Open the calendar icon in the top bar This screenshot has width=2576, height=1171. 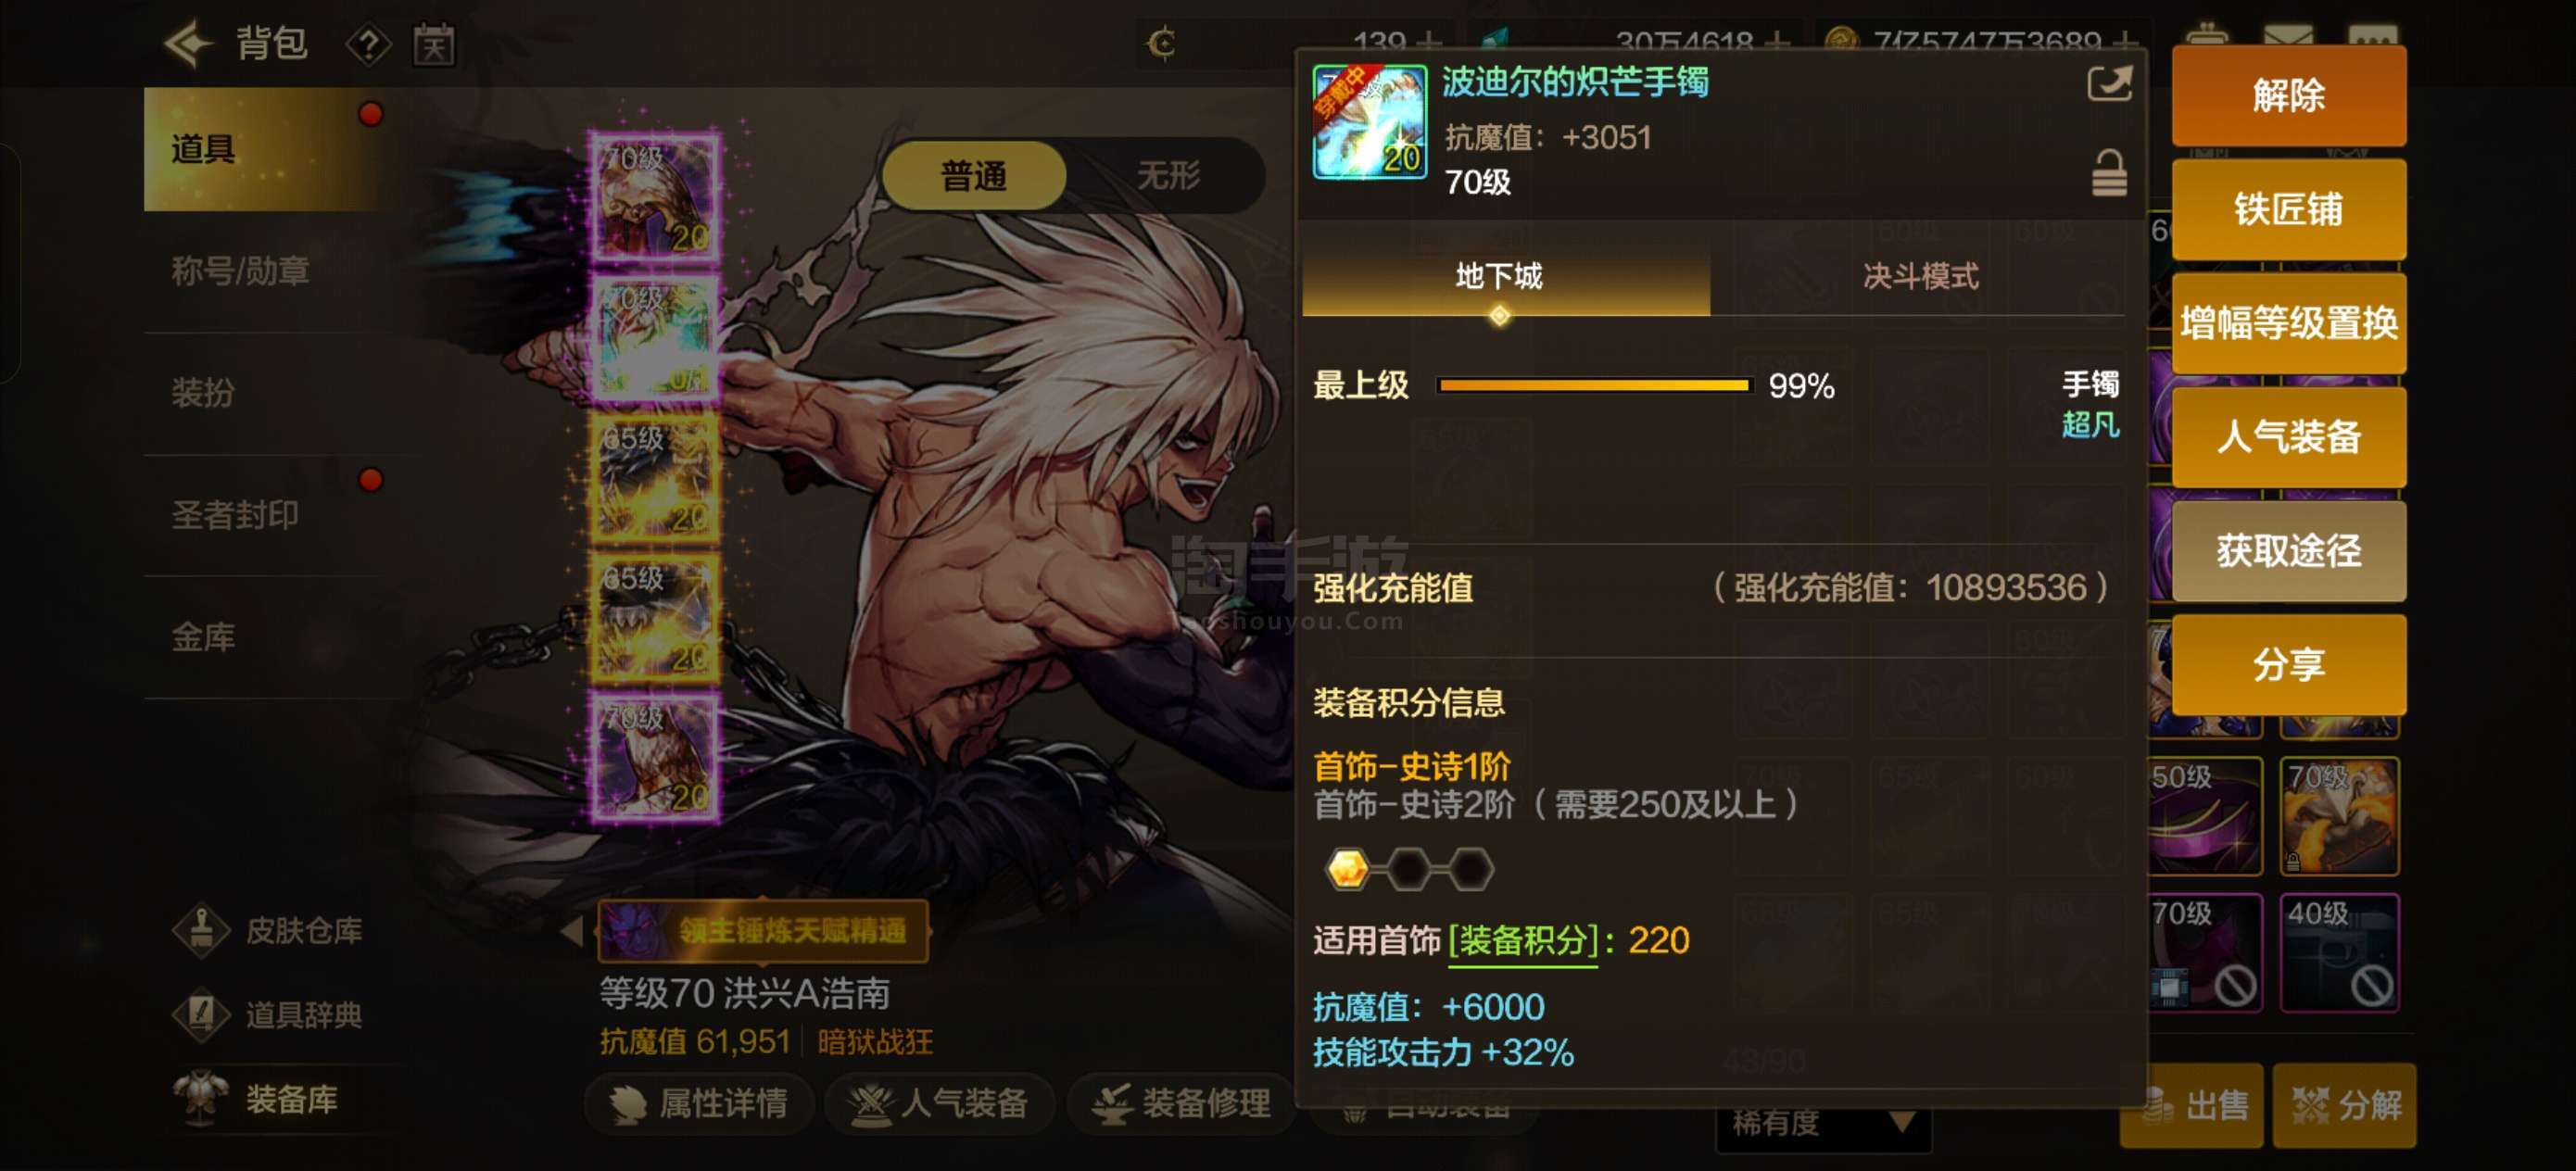(434, 44)
